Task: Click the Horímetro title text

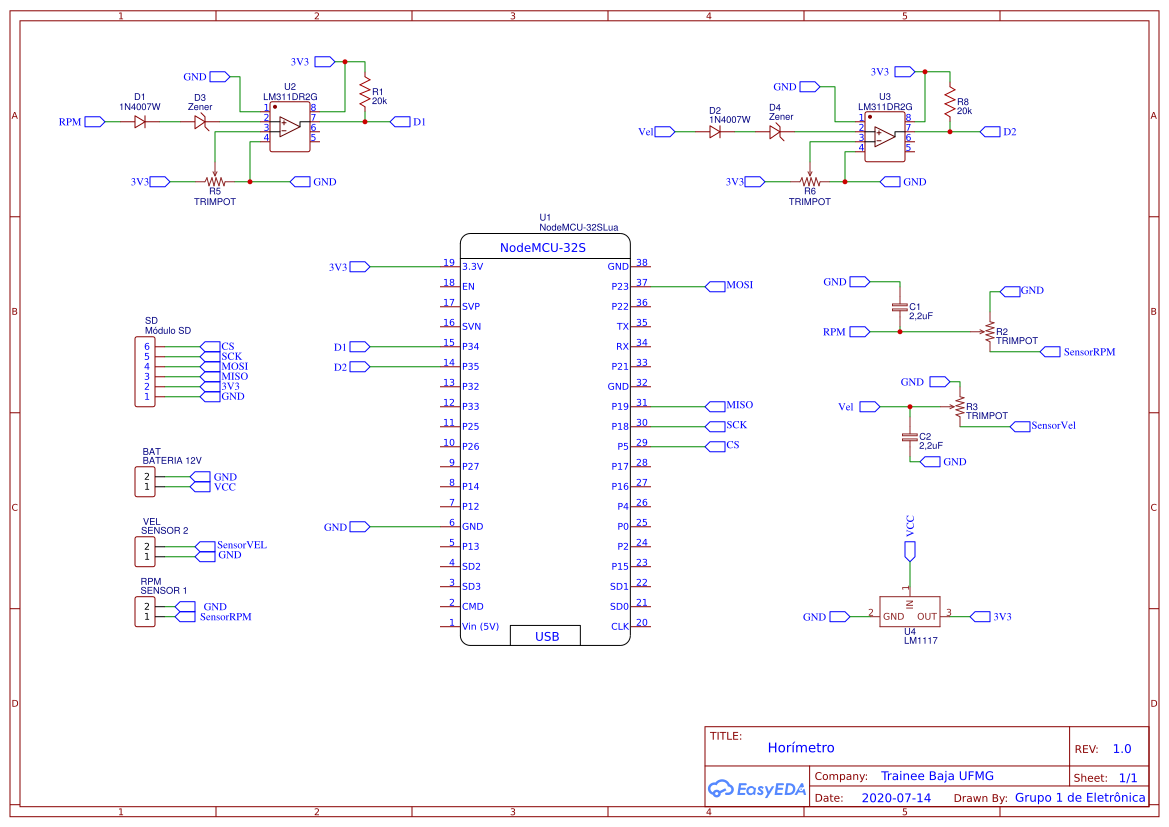Action: point(800,748)
